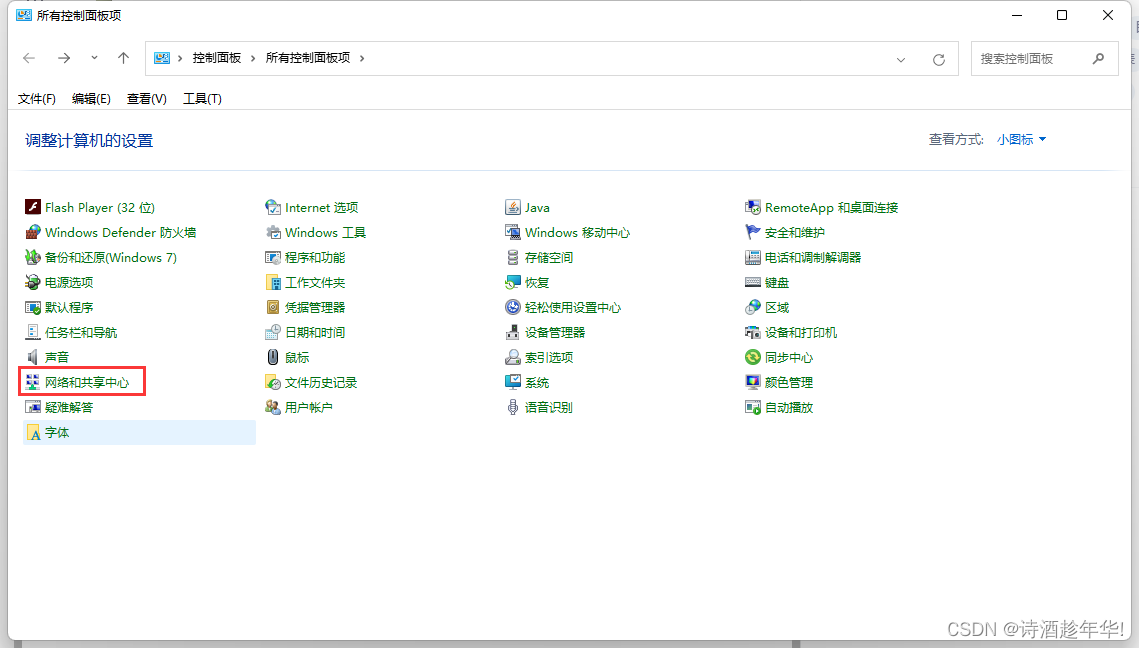The width and height of the screenshot is (1139, 648).
Task: Click the Windows 移动中心 icon
Action: 513,232
